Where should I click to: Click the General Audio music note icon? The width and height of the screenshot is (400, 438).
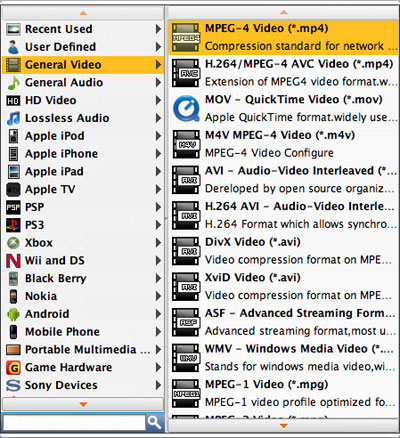(x=13, y=82)
